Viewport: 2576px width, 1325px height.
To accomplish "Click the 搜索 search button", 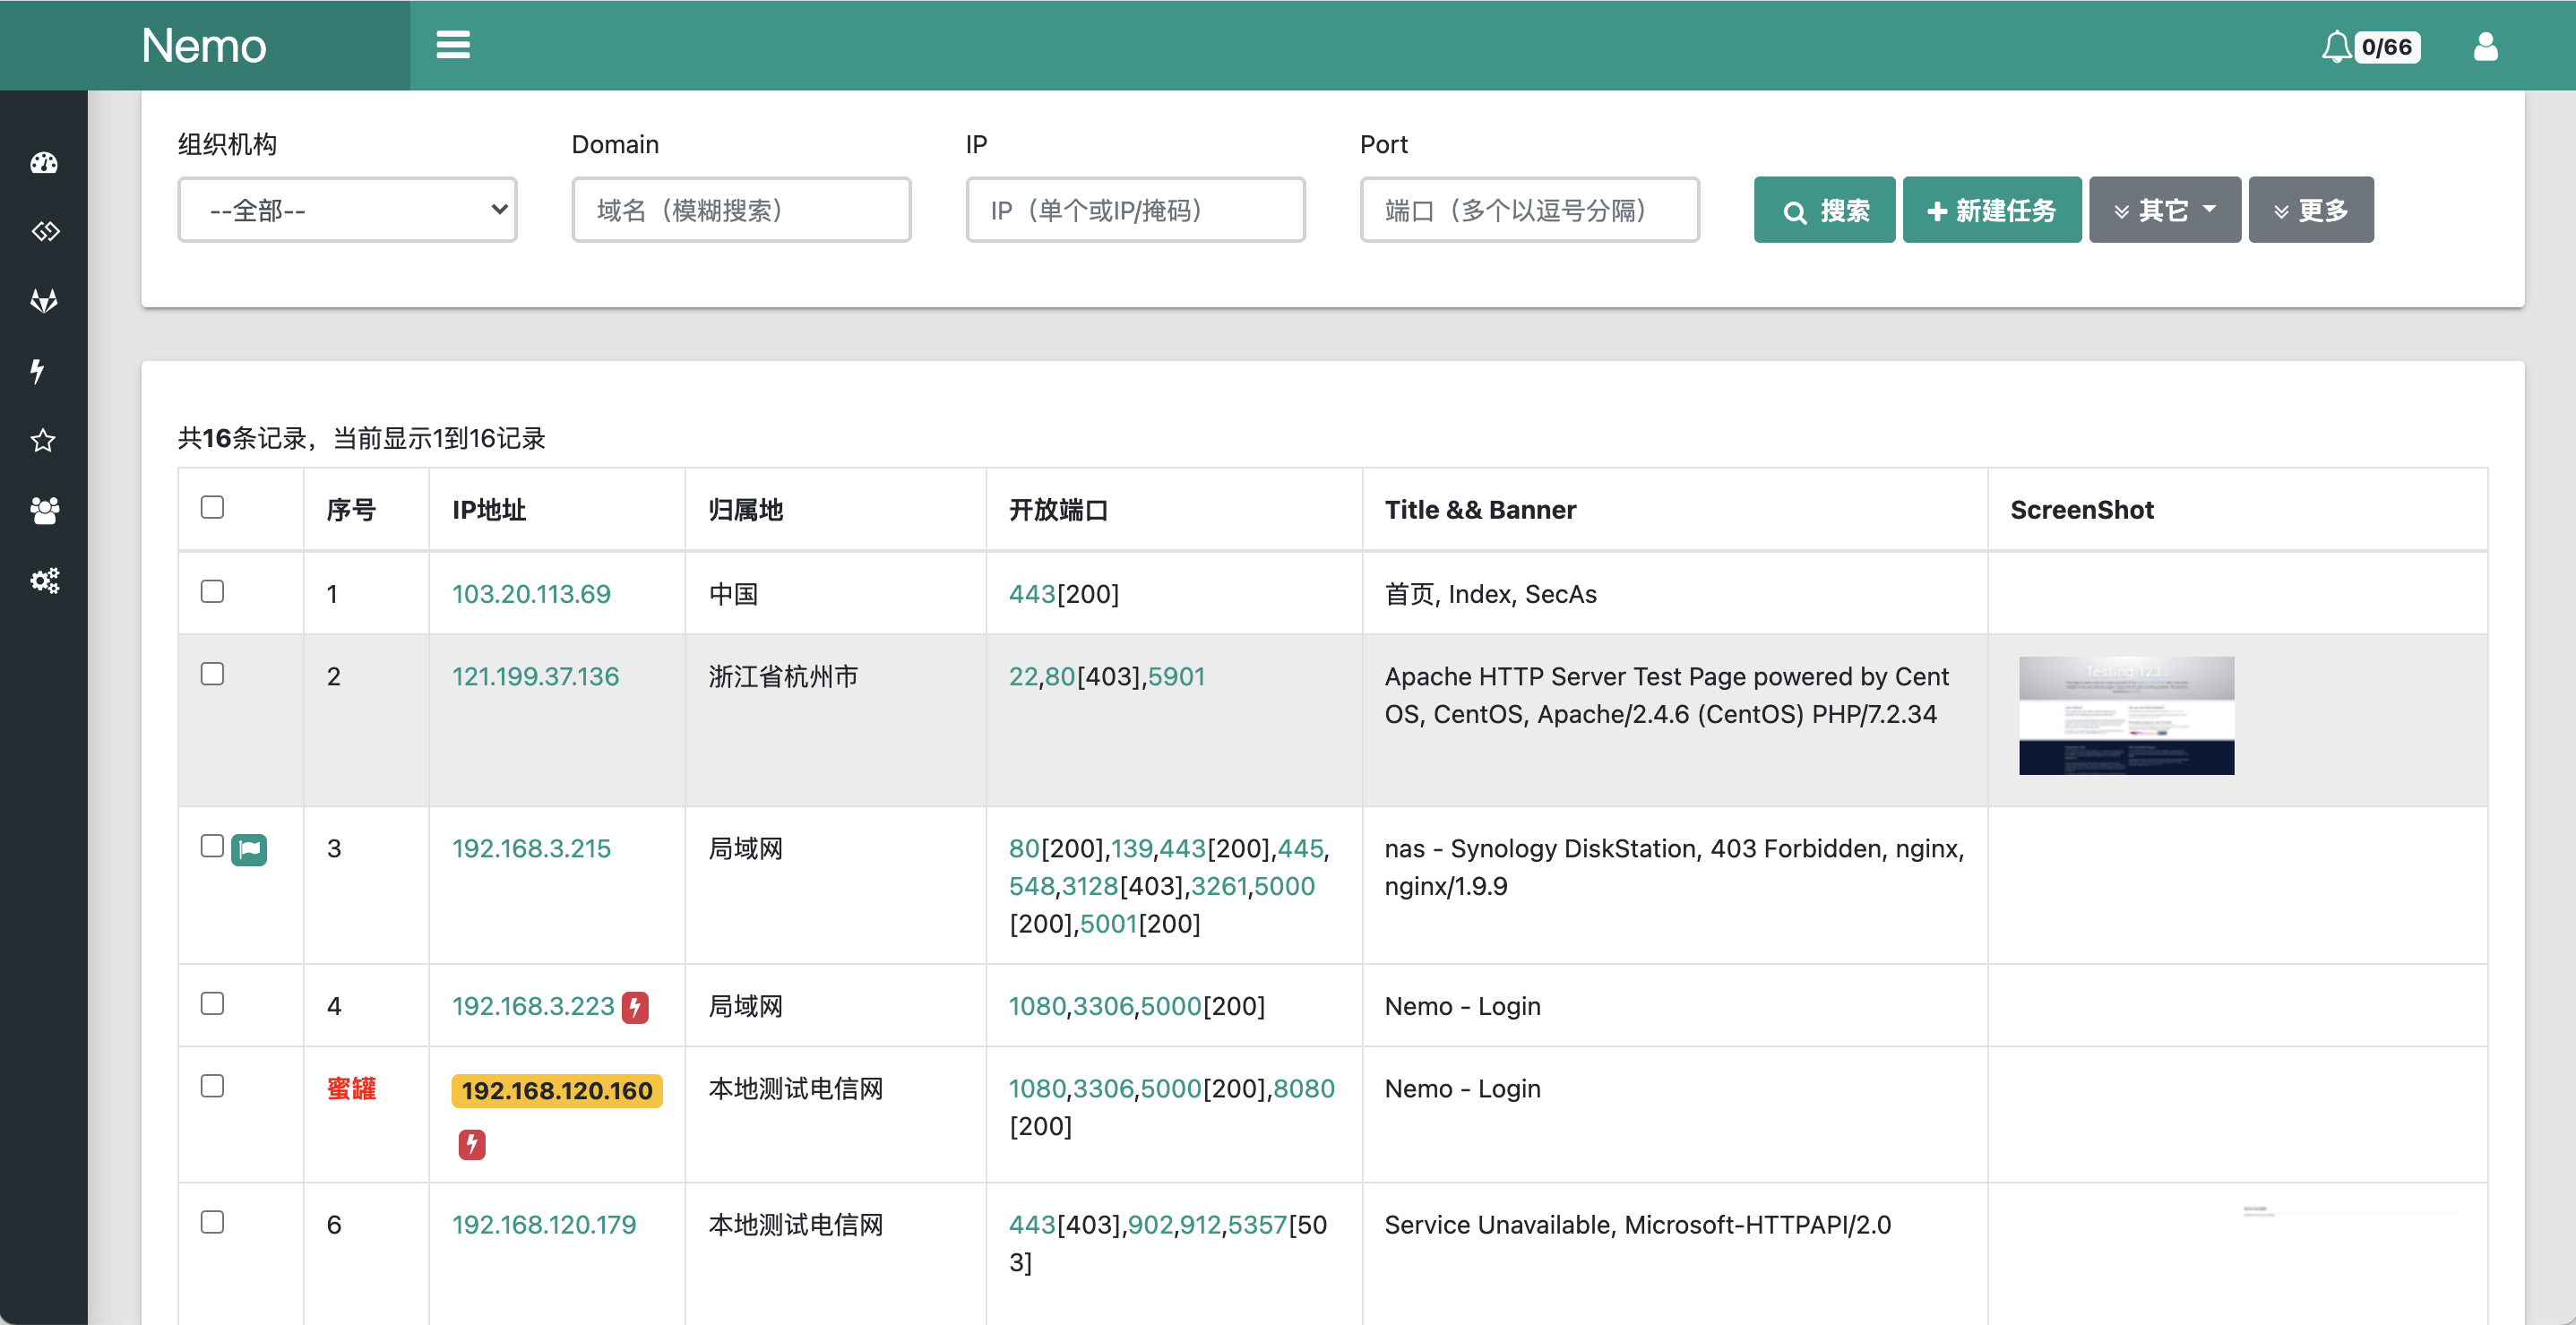I will click(x=1824, y=210).
